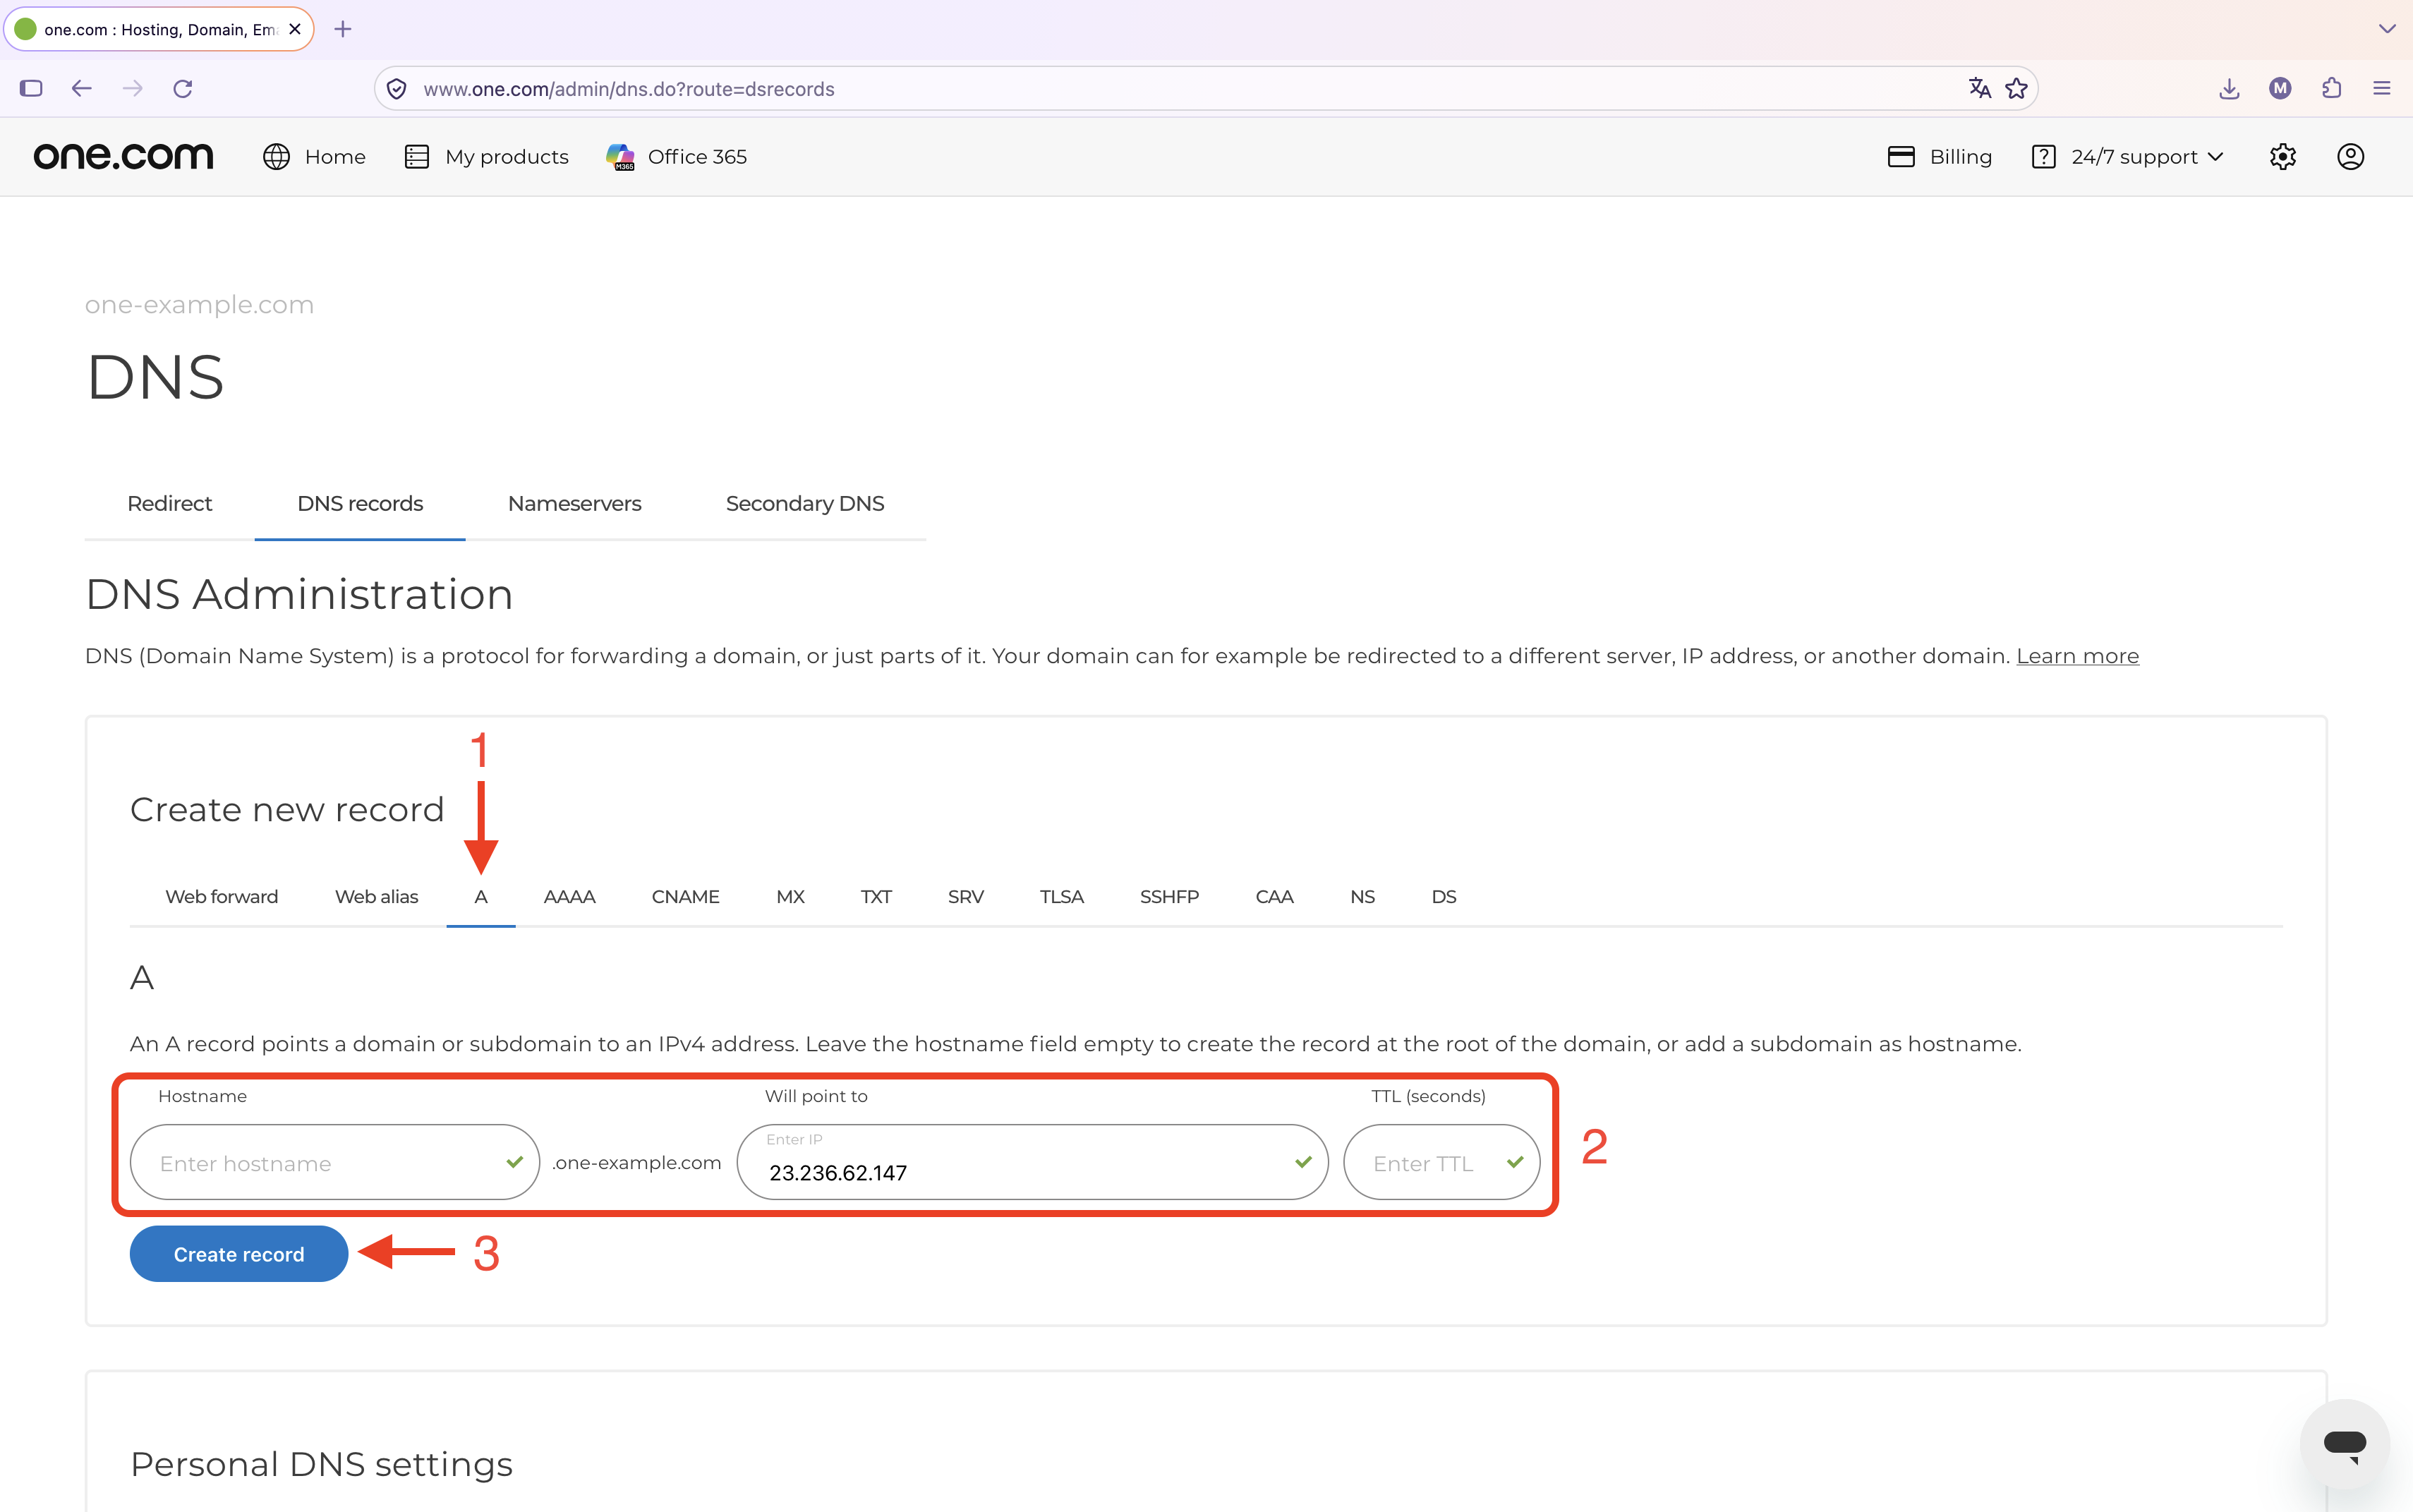Open a new browser tab
This screenshot has width=2413, height=1512.
pyautogui.click(x=343, y=29)
